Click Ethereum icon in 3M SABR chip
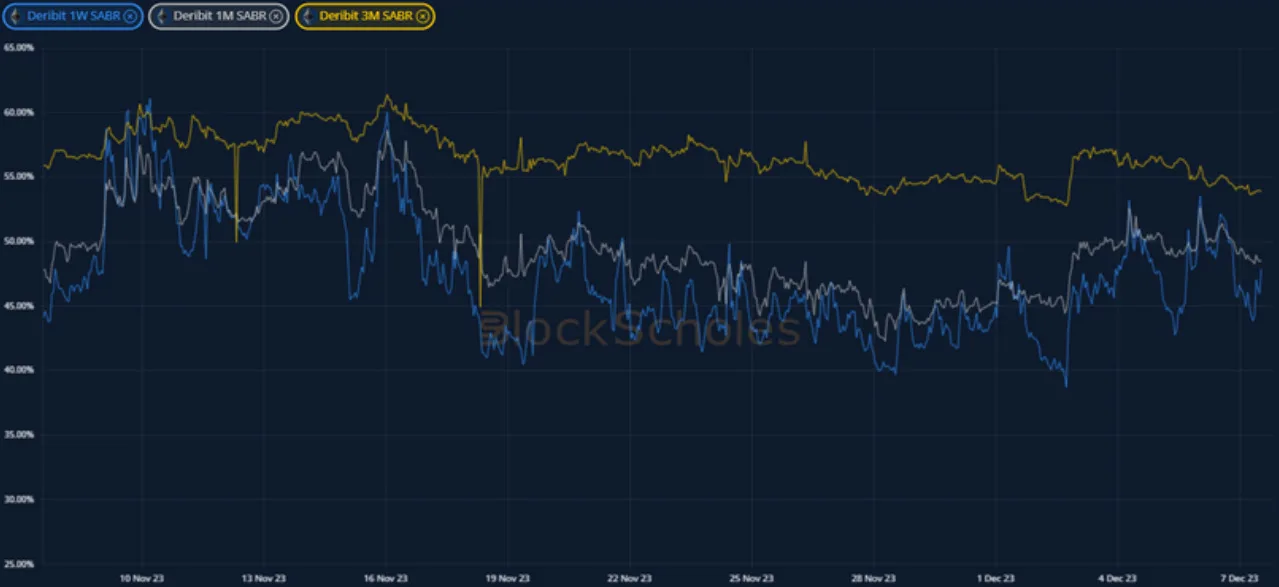Viewport: 1279px width, 587px height. pyautogui.click(x=308, y=16)
